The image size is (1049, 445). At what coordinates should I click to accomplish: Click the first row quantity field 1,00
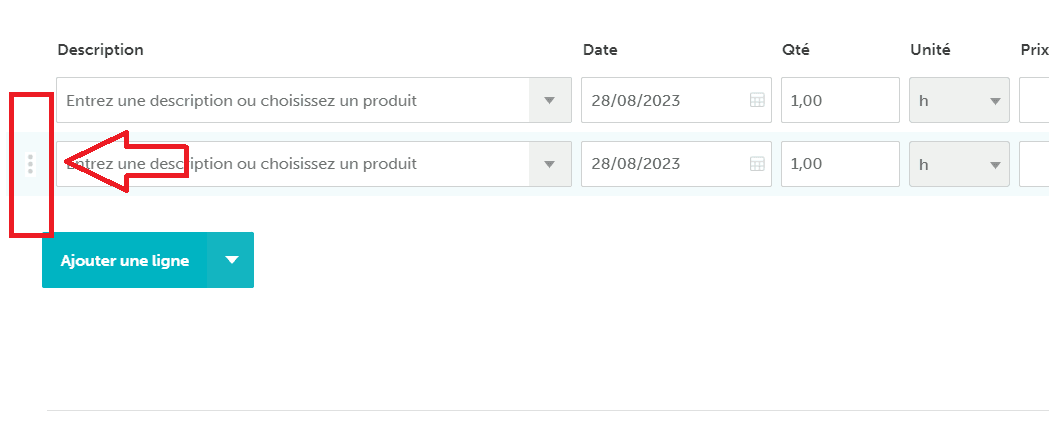point(840,100)
